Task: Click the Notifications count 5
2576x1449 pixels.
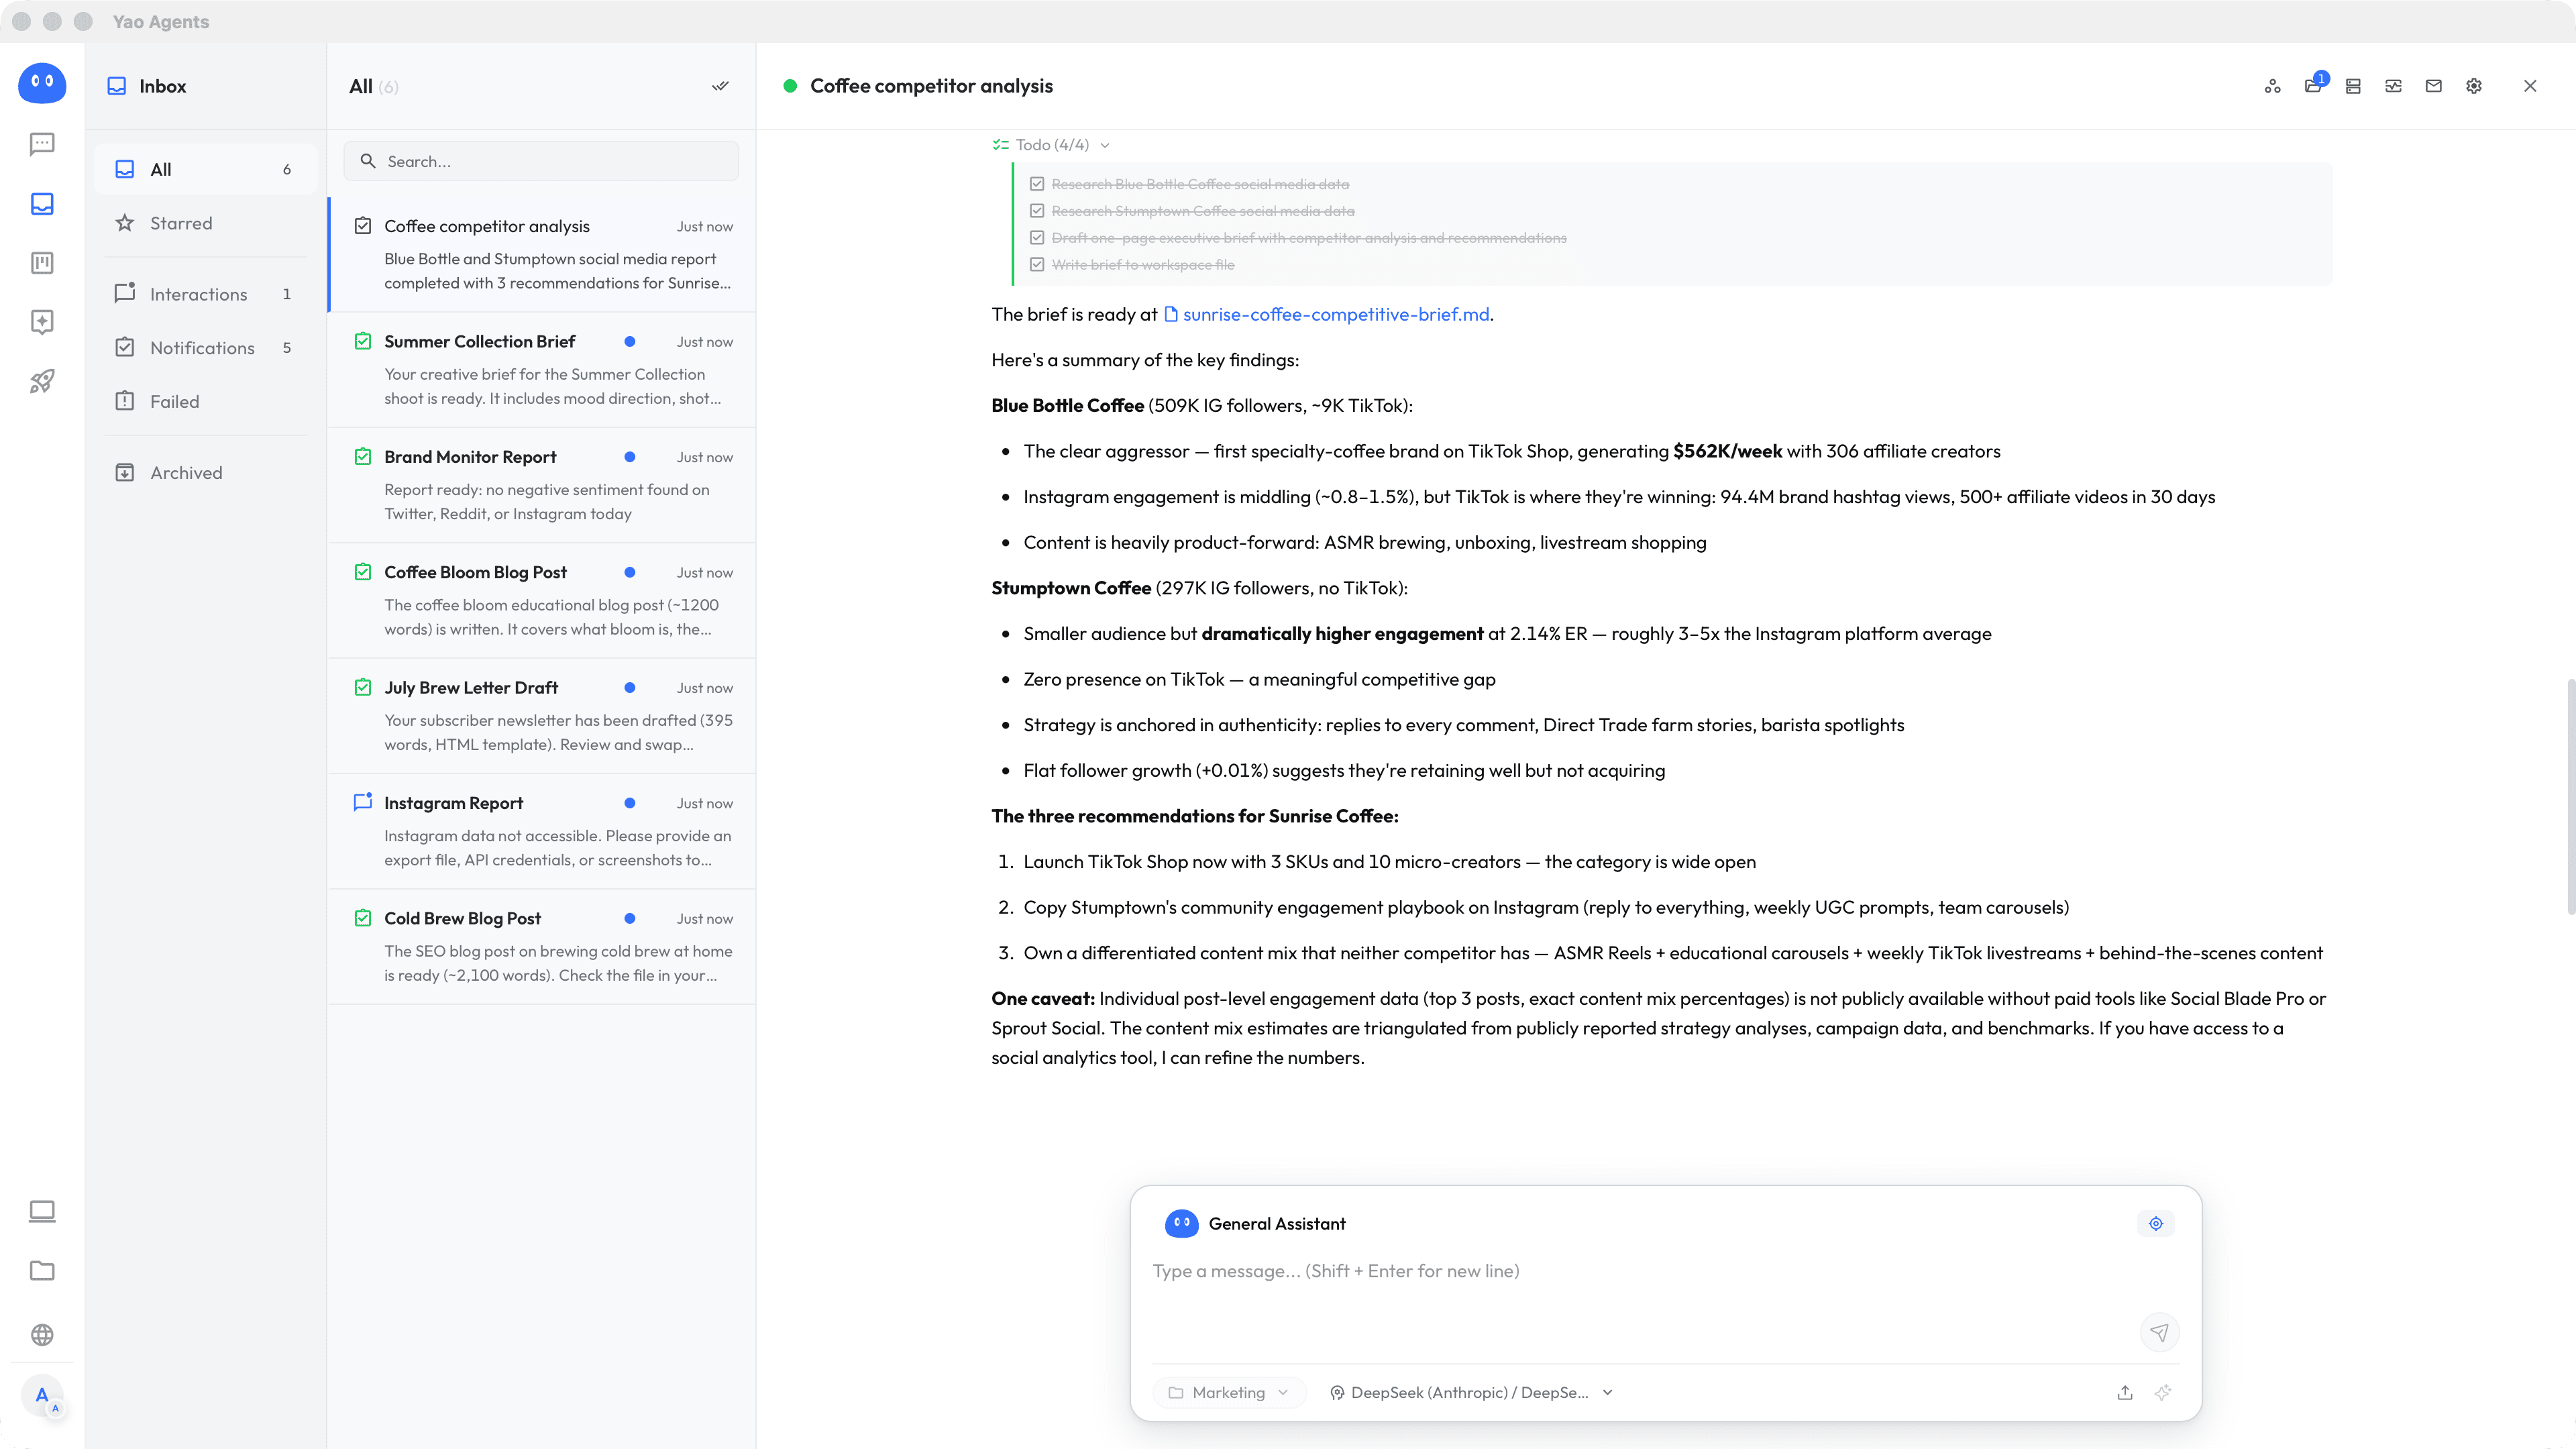Action: pos(287,348)
